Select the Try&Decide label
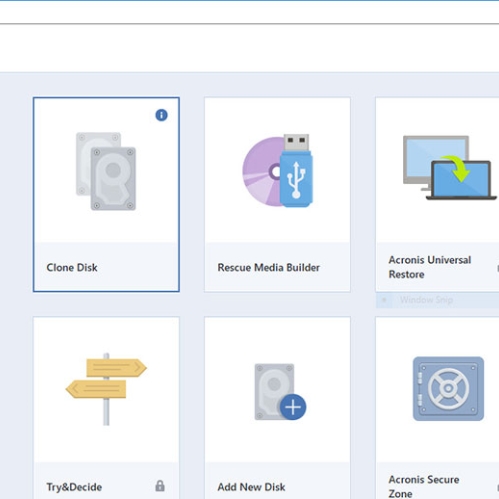This screenshot has height=499, width=499. coord(74,487)
